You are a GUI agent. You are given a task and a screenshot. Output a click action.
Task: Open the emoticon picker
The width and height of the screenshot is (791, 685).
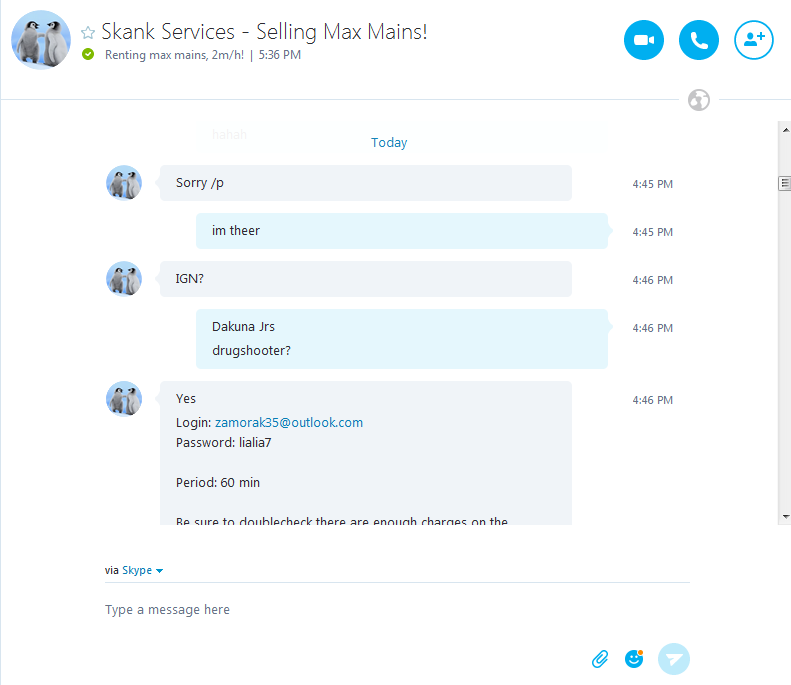point(634,658)
